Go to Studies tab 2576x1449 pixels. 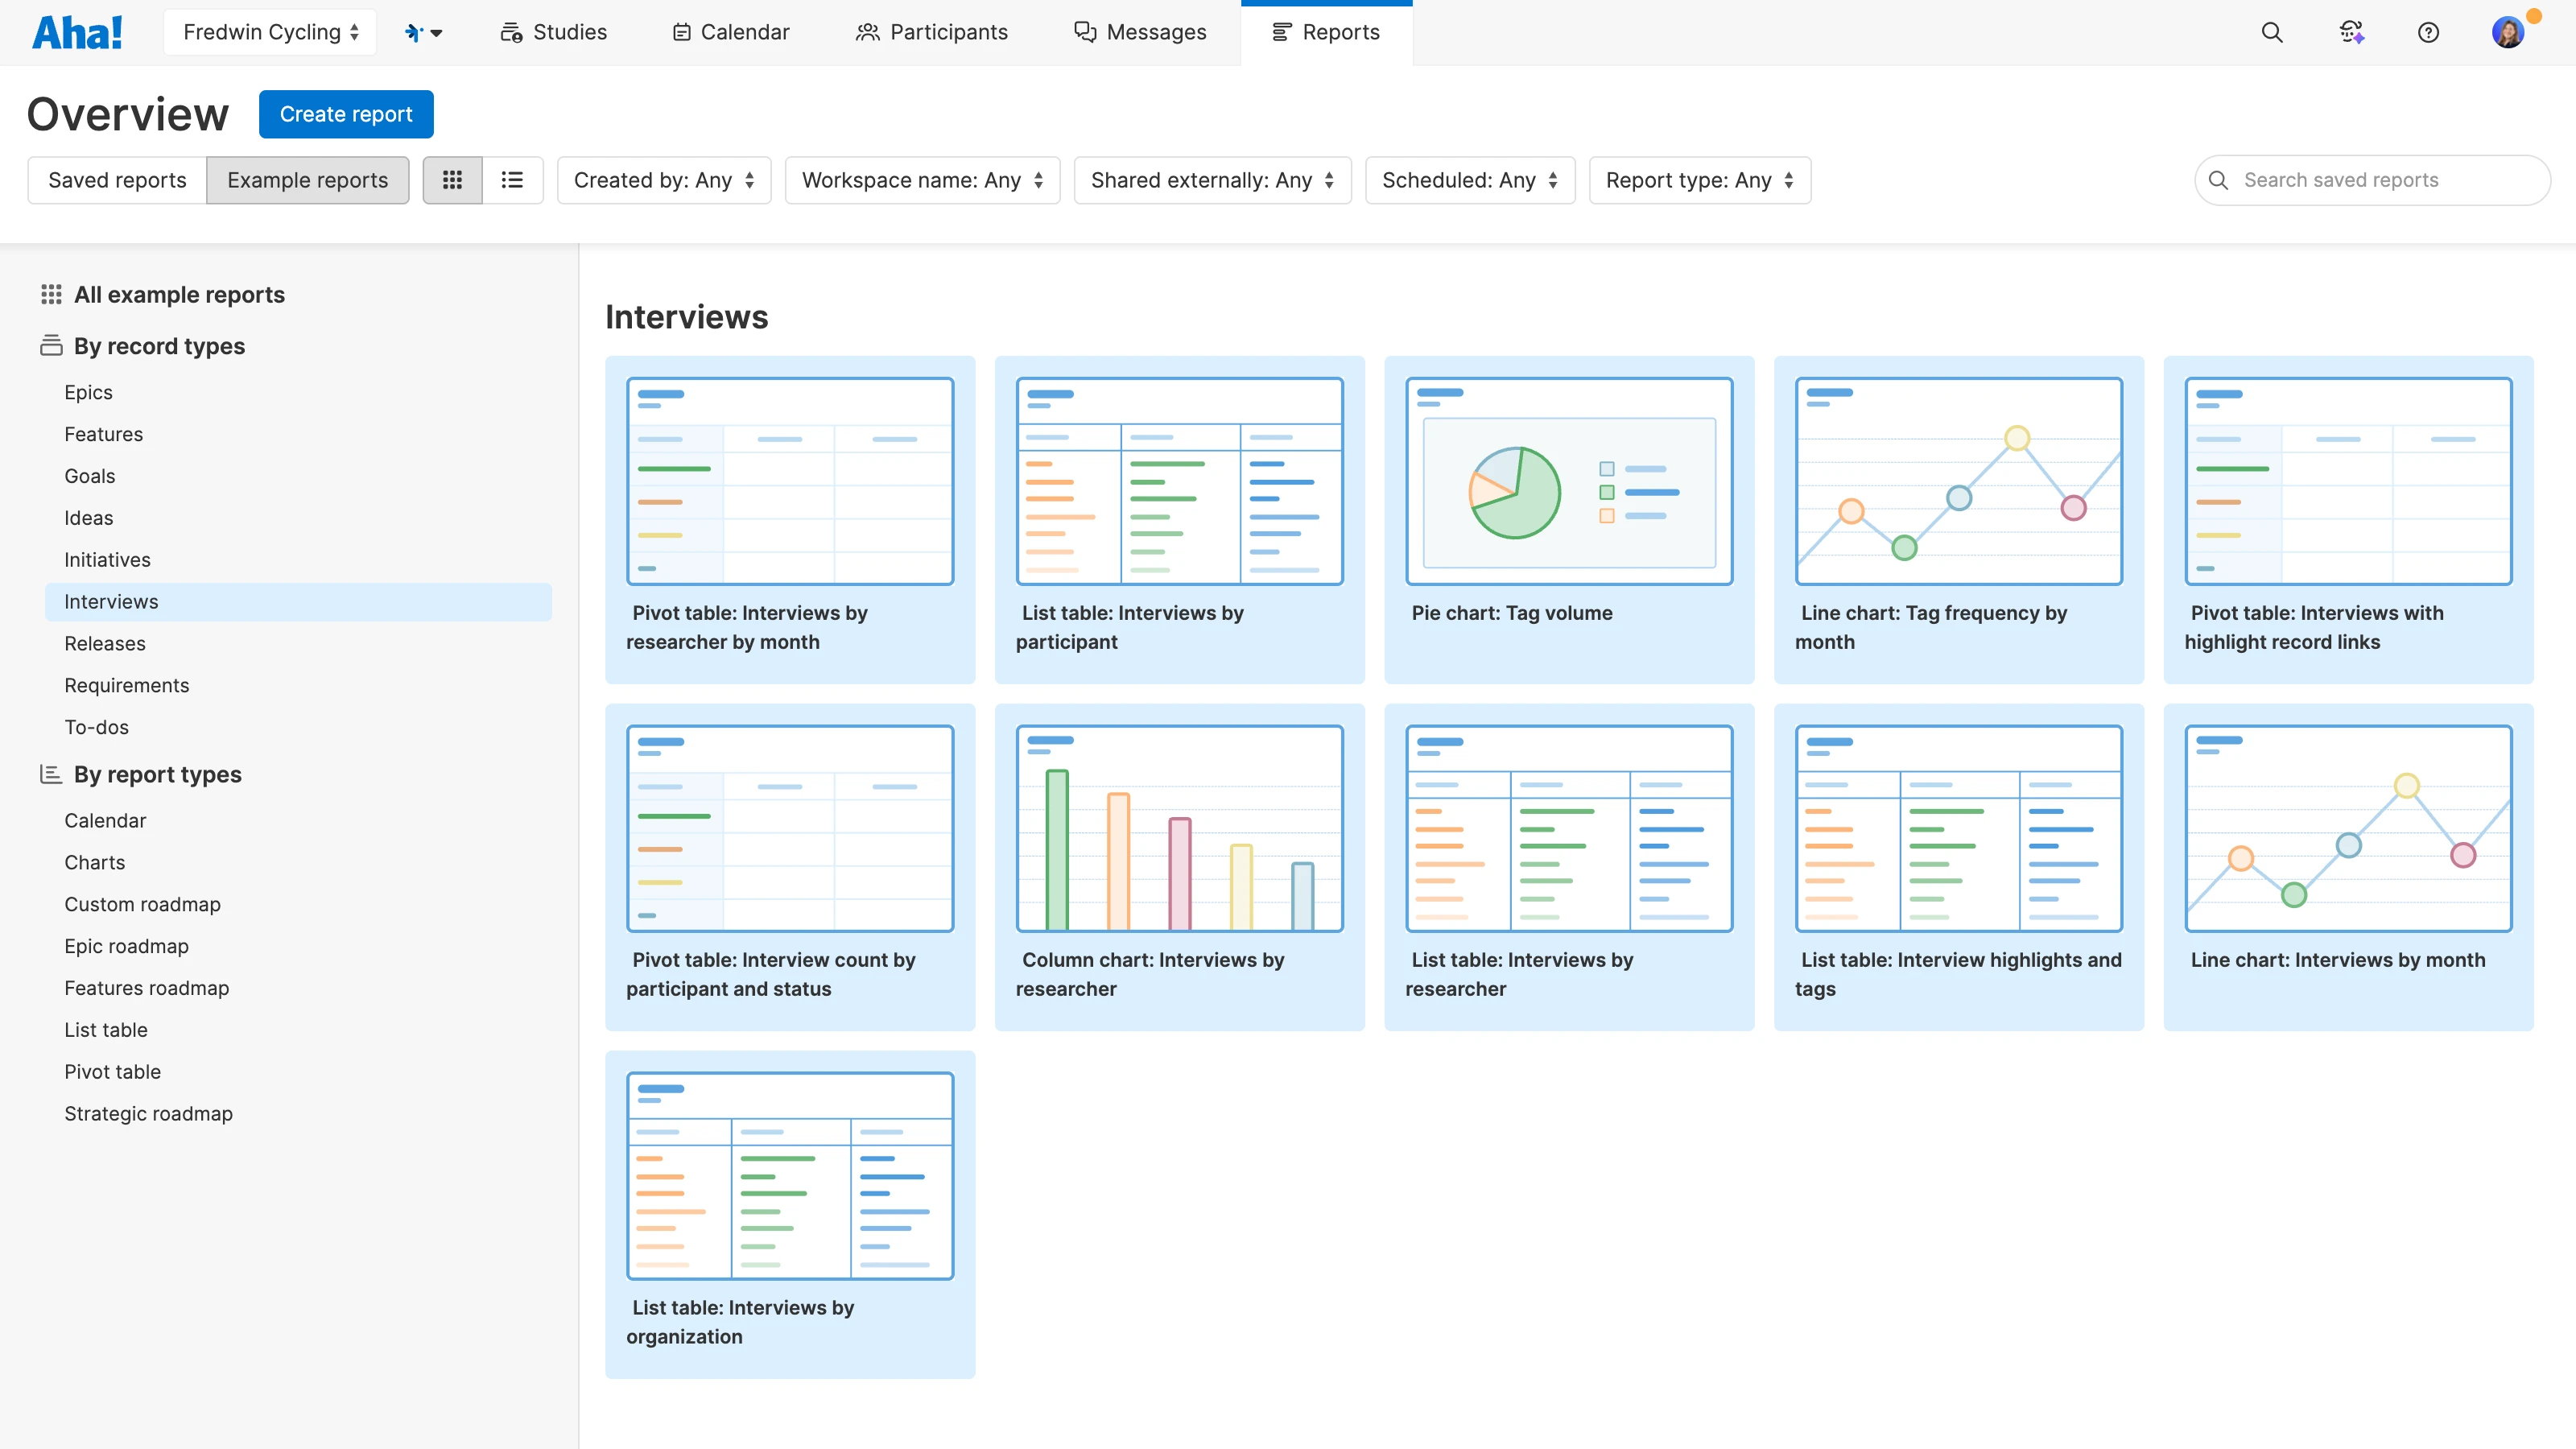(553, 32)
